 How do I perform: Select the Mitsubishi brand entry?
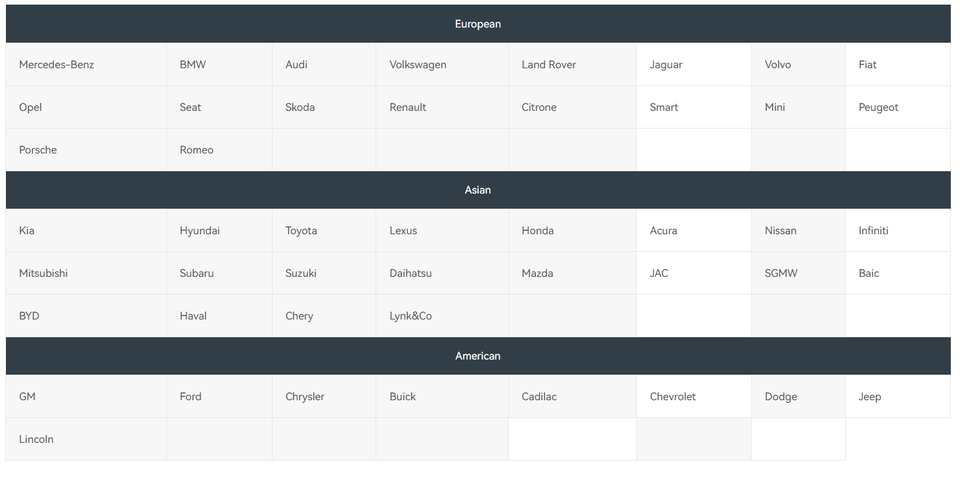coord(45,273)
